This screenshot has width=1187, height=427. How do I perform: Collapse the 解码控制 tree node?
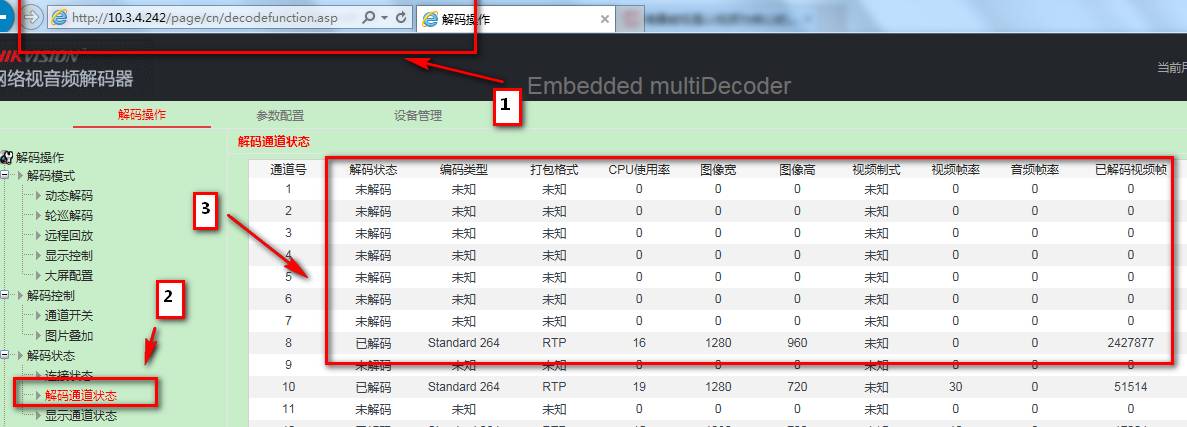[5, 295]
